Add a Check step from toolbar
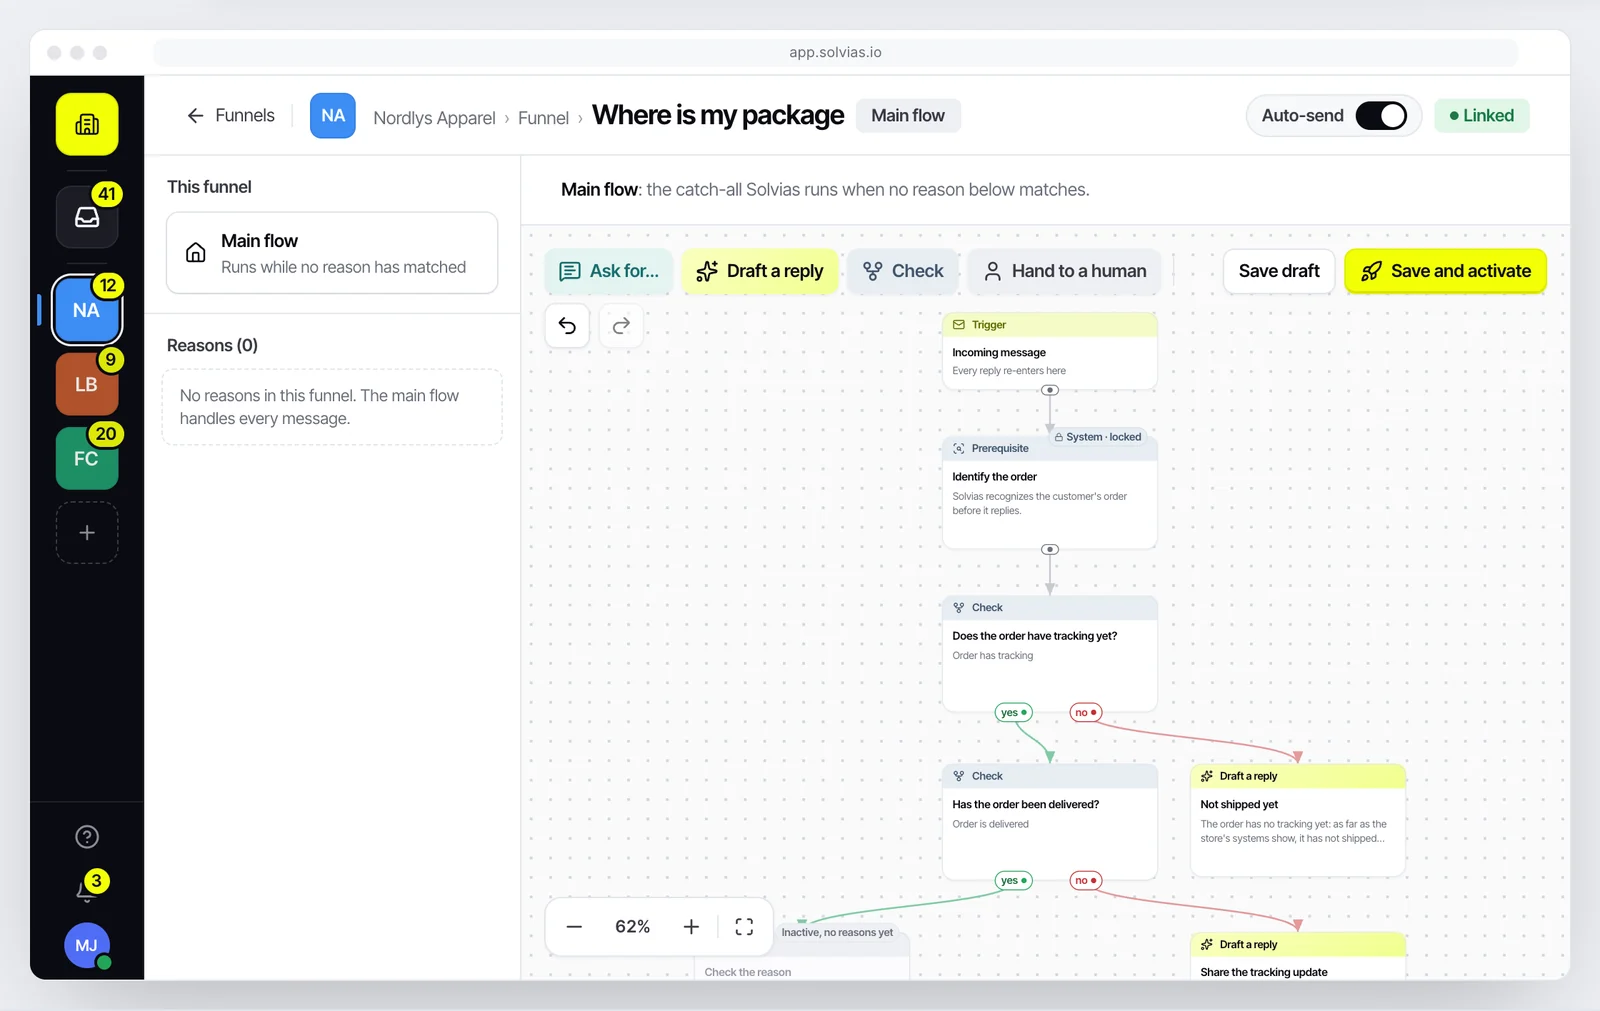Screen dimensions: 1600x1011 (x=903, y=271)
